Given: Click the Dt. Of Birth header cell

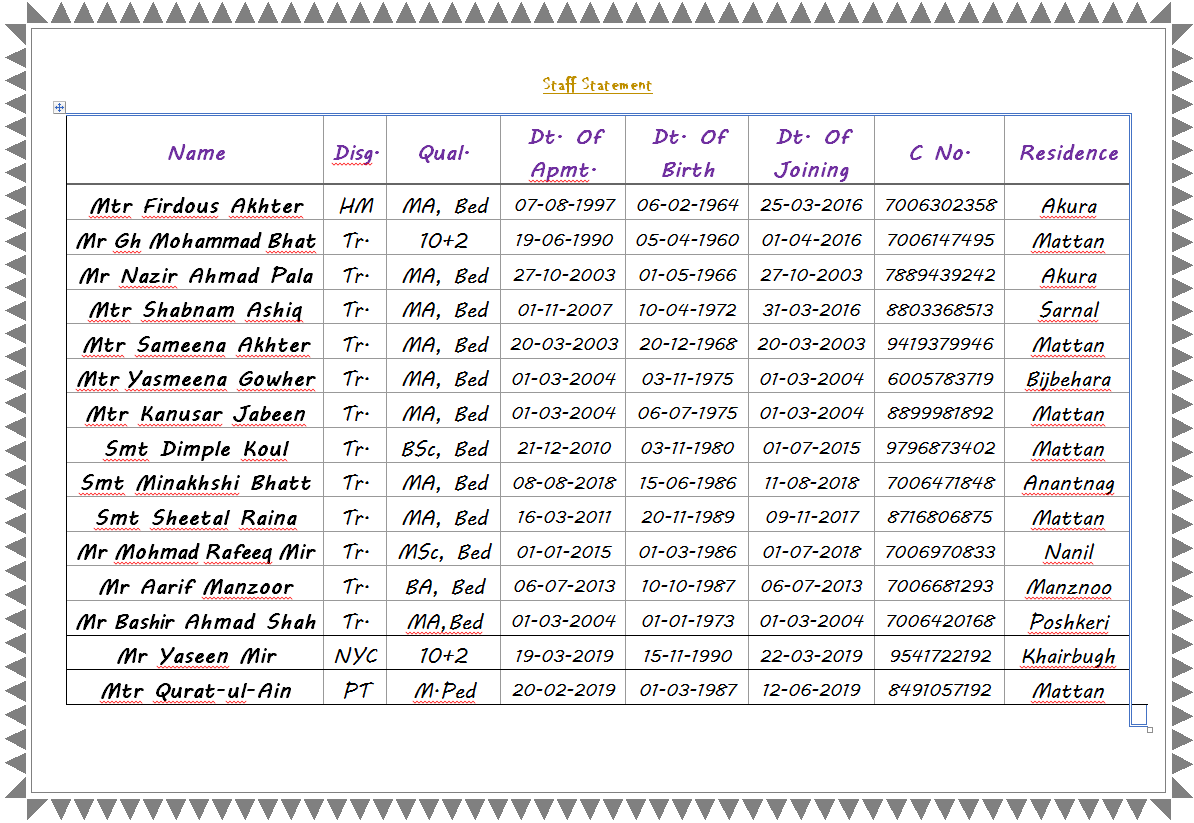Looking at the screenshot, I should (x=686, y=153).
